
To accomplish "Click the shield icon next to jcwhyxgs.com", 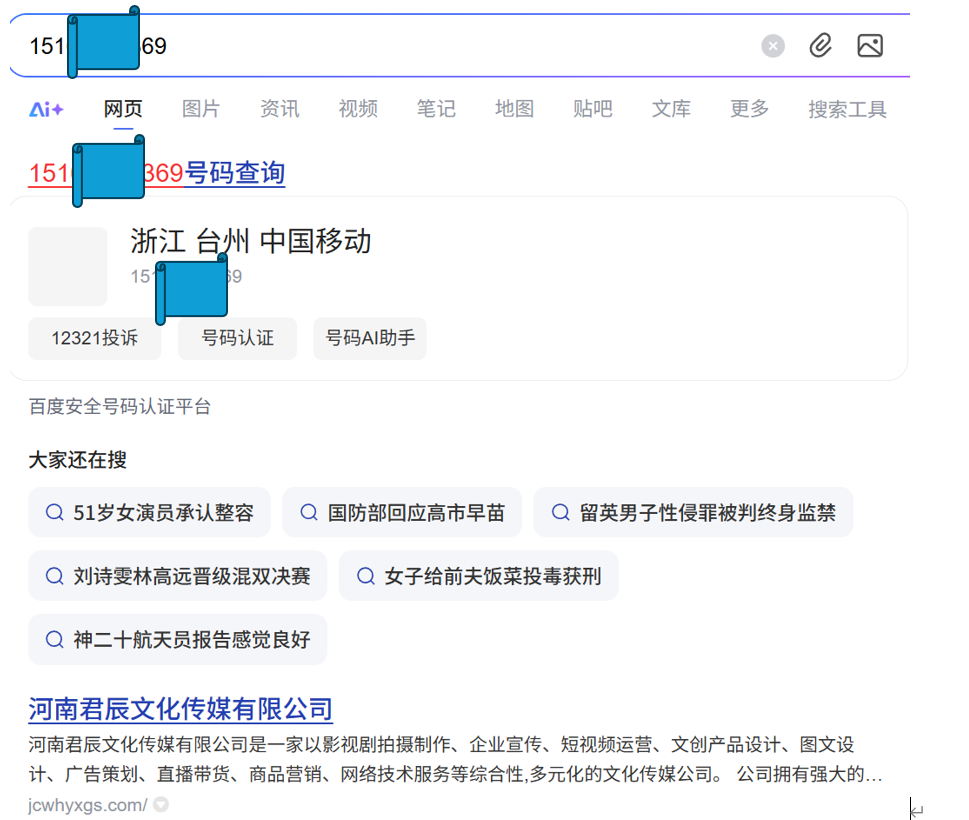I will click(161, 805).
